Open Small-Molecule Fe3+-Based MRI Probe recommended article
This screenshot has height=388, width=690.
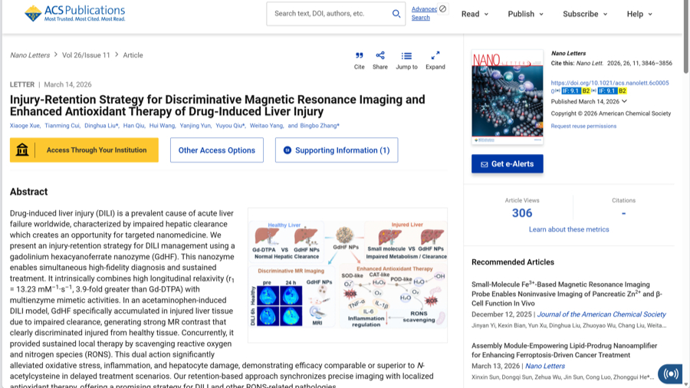coord(567,293)
